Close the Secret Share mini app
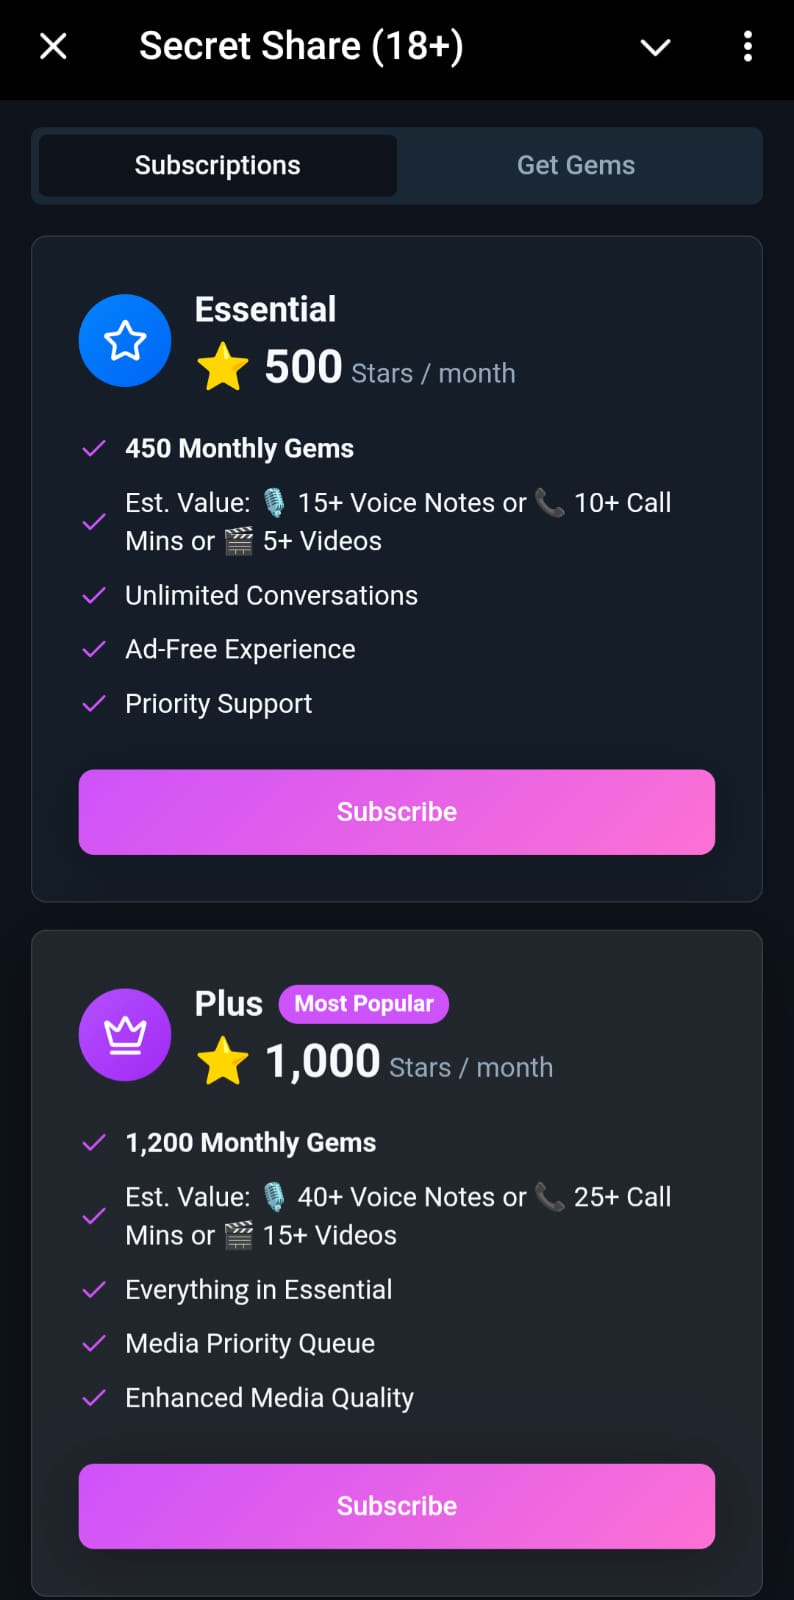This screenshot has width=794, height=1600. [x=53, y=46]
